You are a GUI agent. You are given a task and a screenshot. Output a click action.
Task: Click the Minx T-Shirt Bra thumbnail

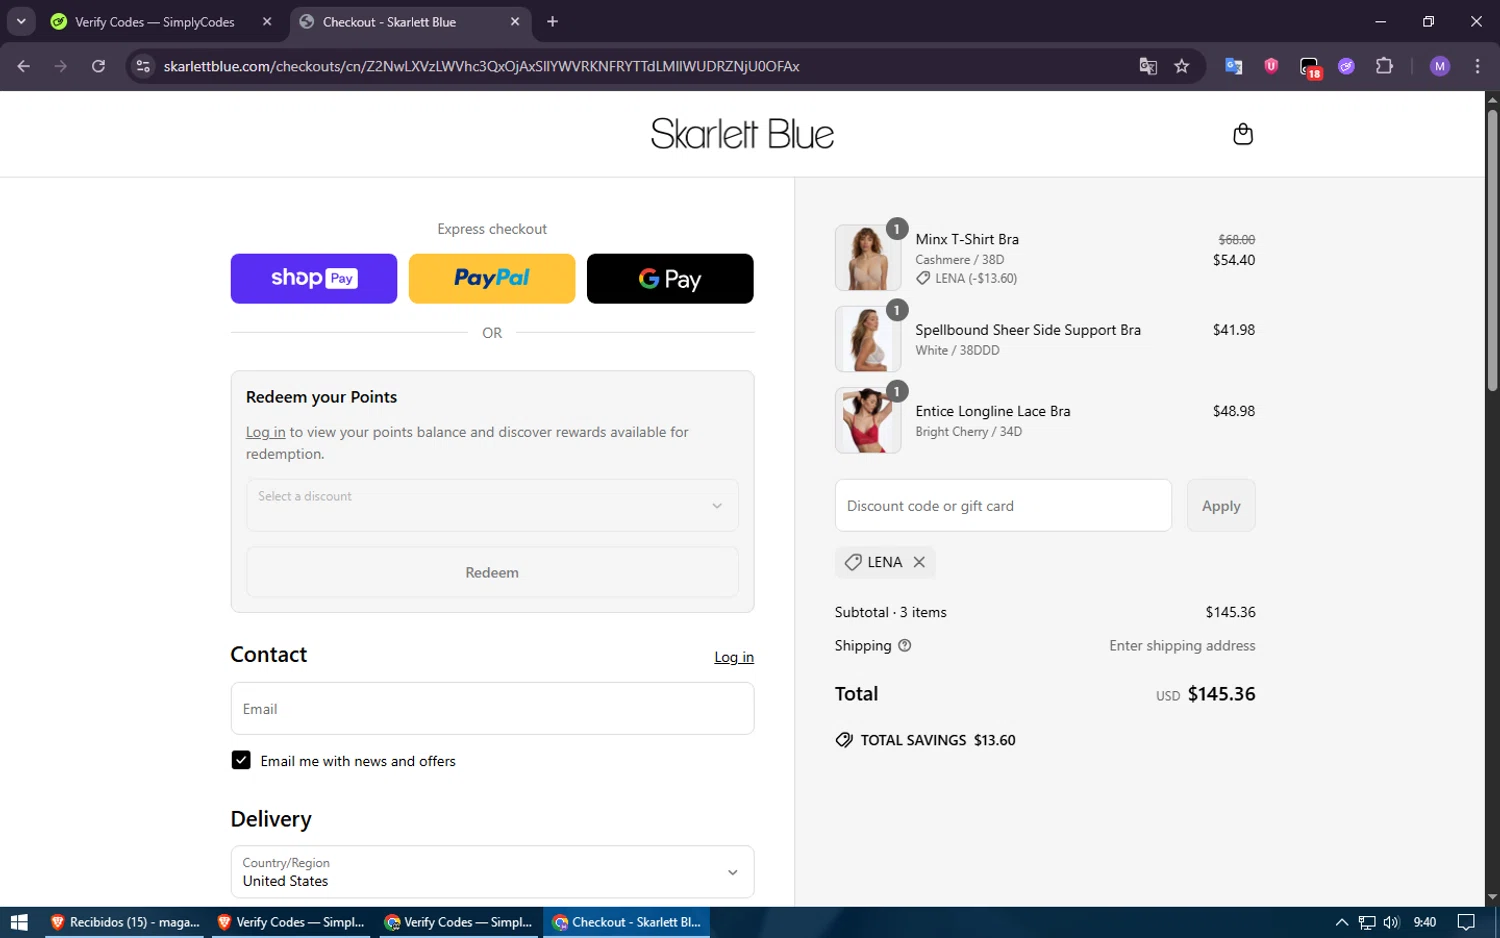(868, 258)
